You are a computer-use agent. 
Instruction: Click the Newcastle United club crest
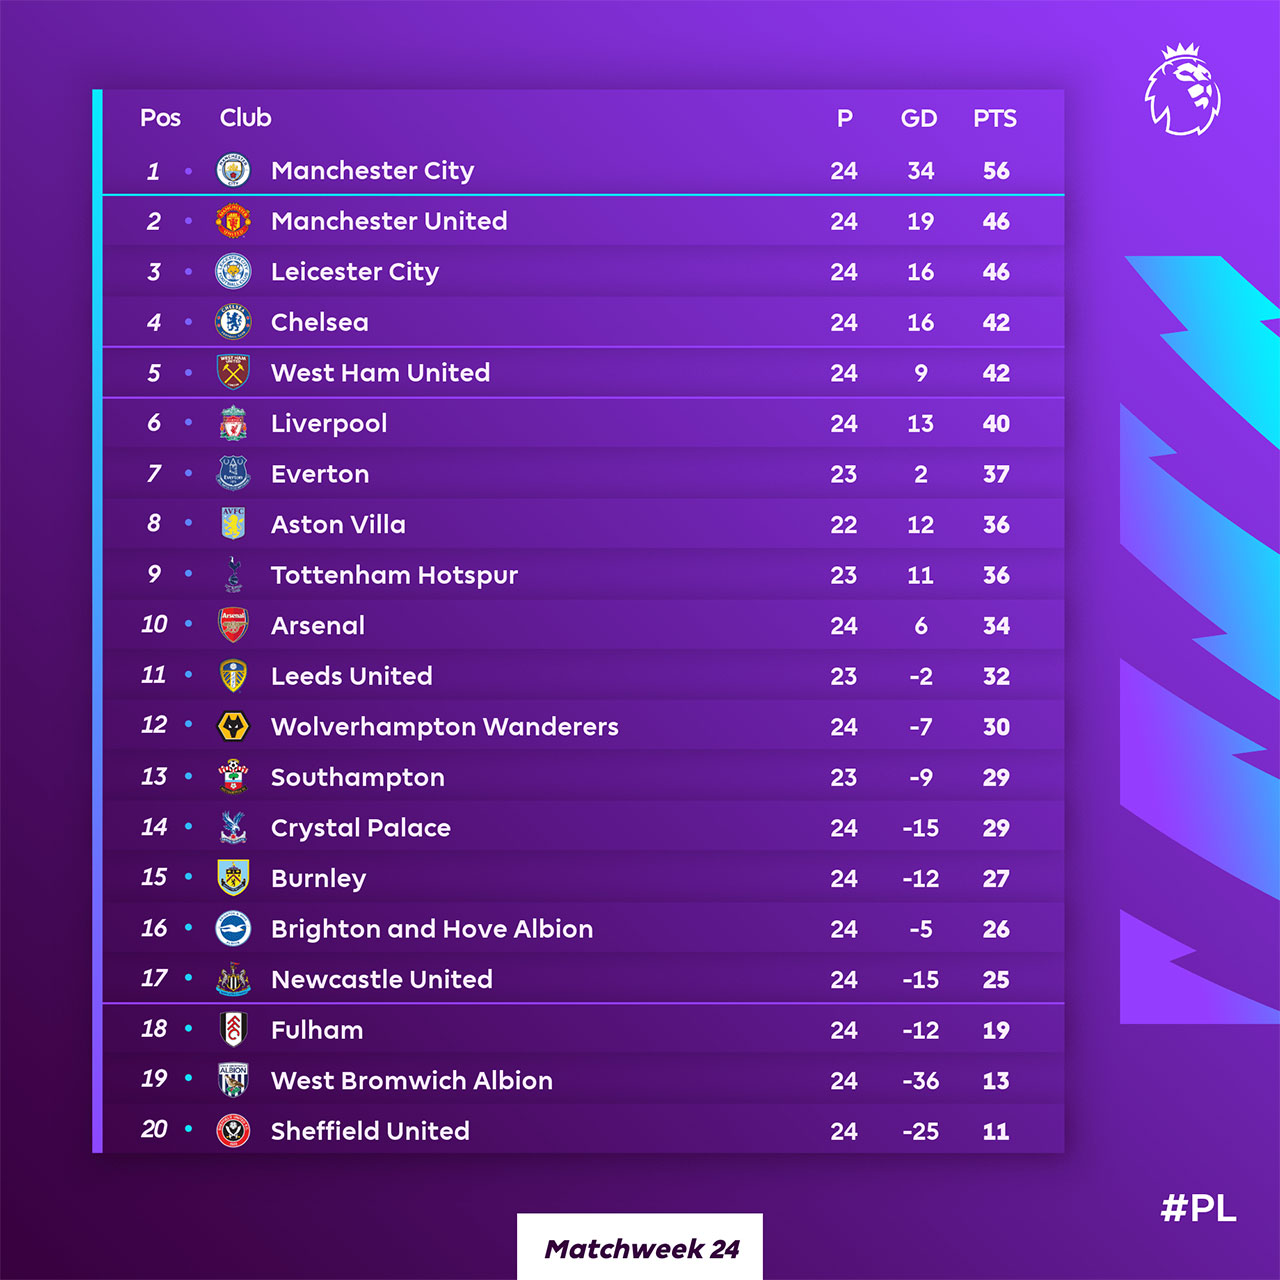[233, 980]
